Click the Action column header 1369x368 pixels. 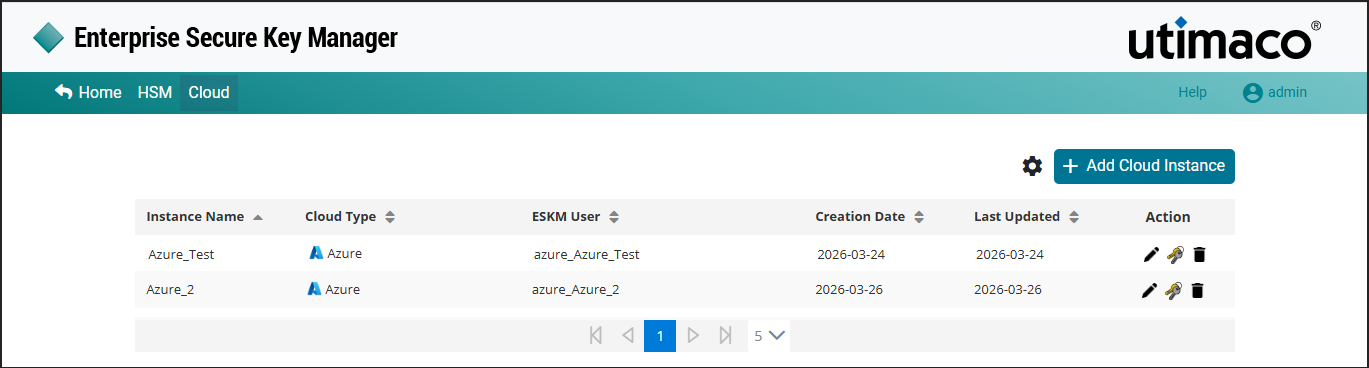1168,217
